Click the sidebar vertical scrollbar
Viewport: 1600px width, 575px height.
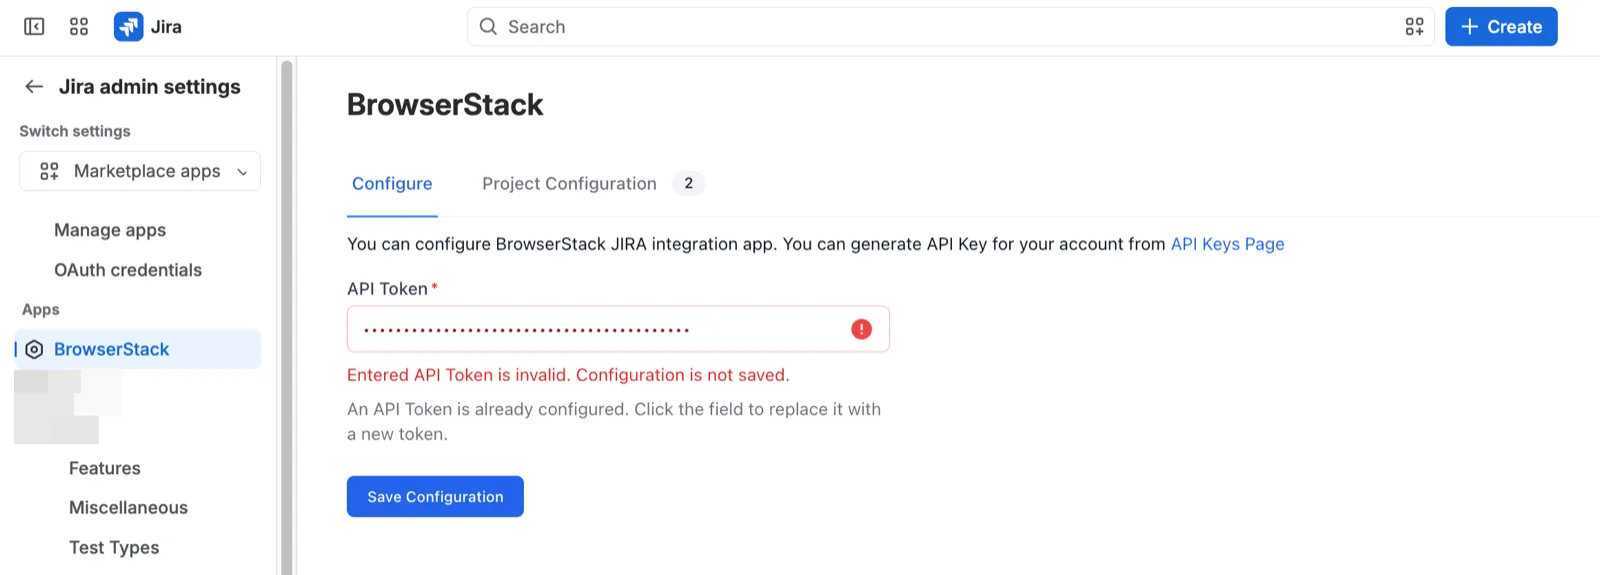287,318
